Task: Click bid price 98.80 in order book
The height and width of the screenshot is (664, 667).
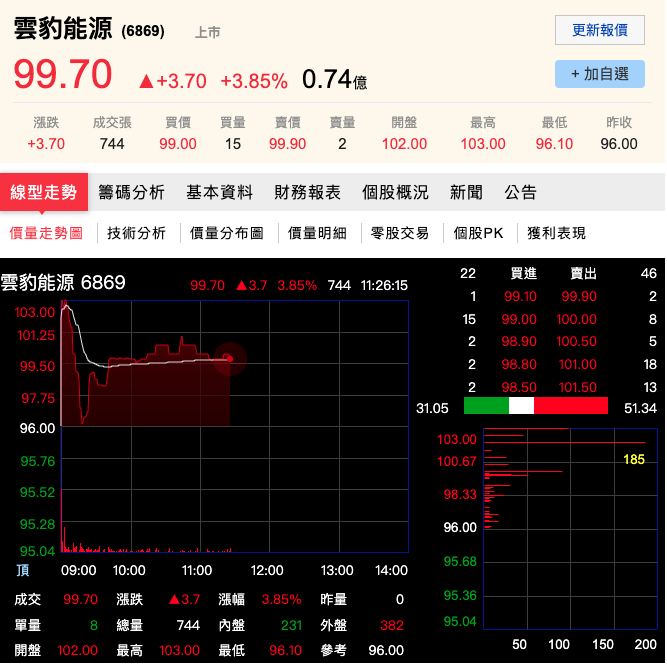Action: pos(519,364)
